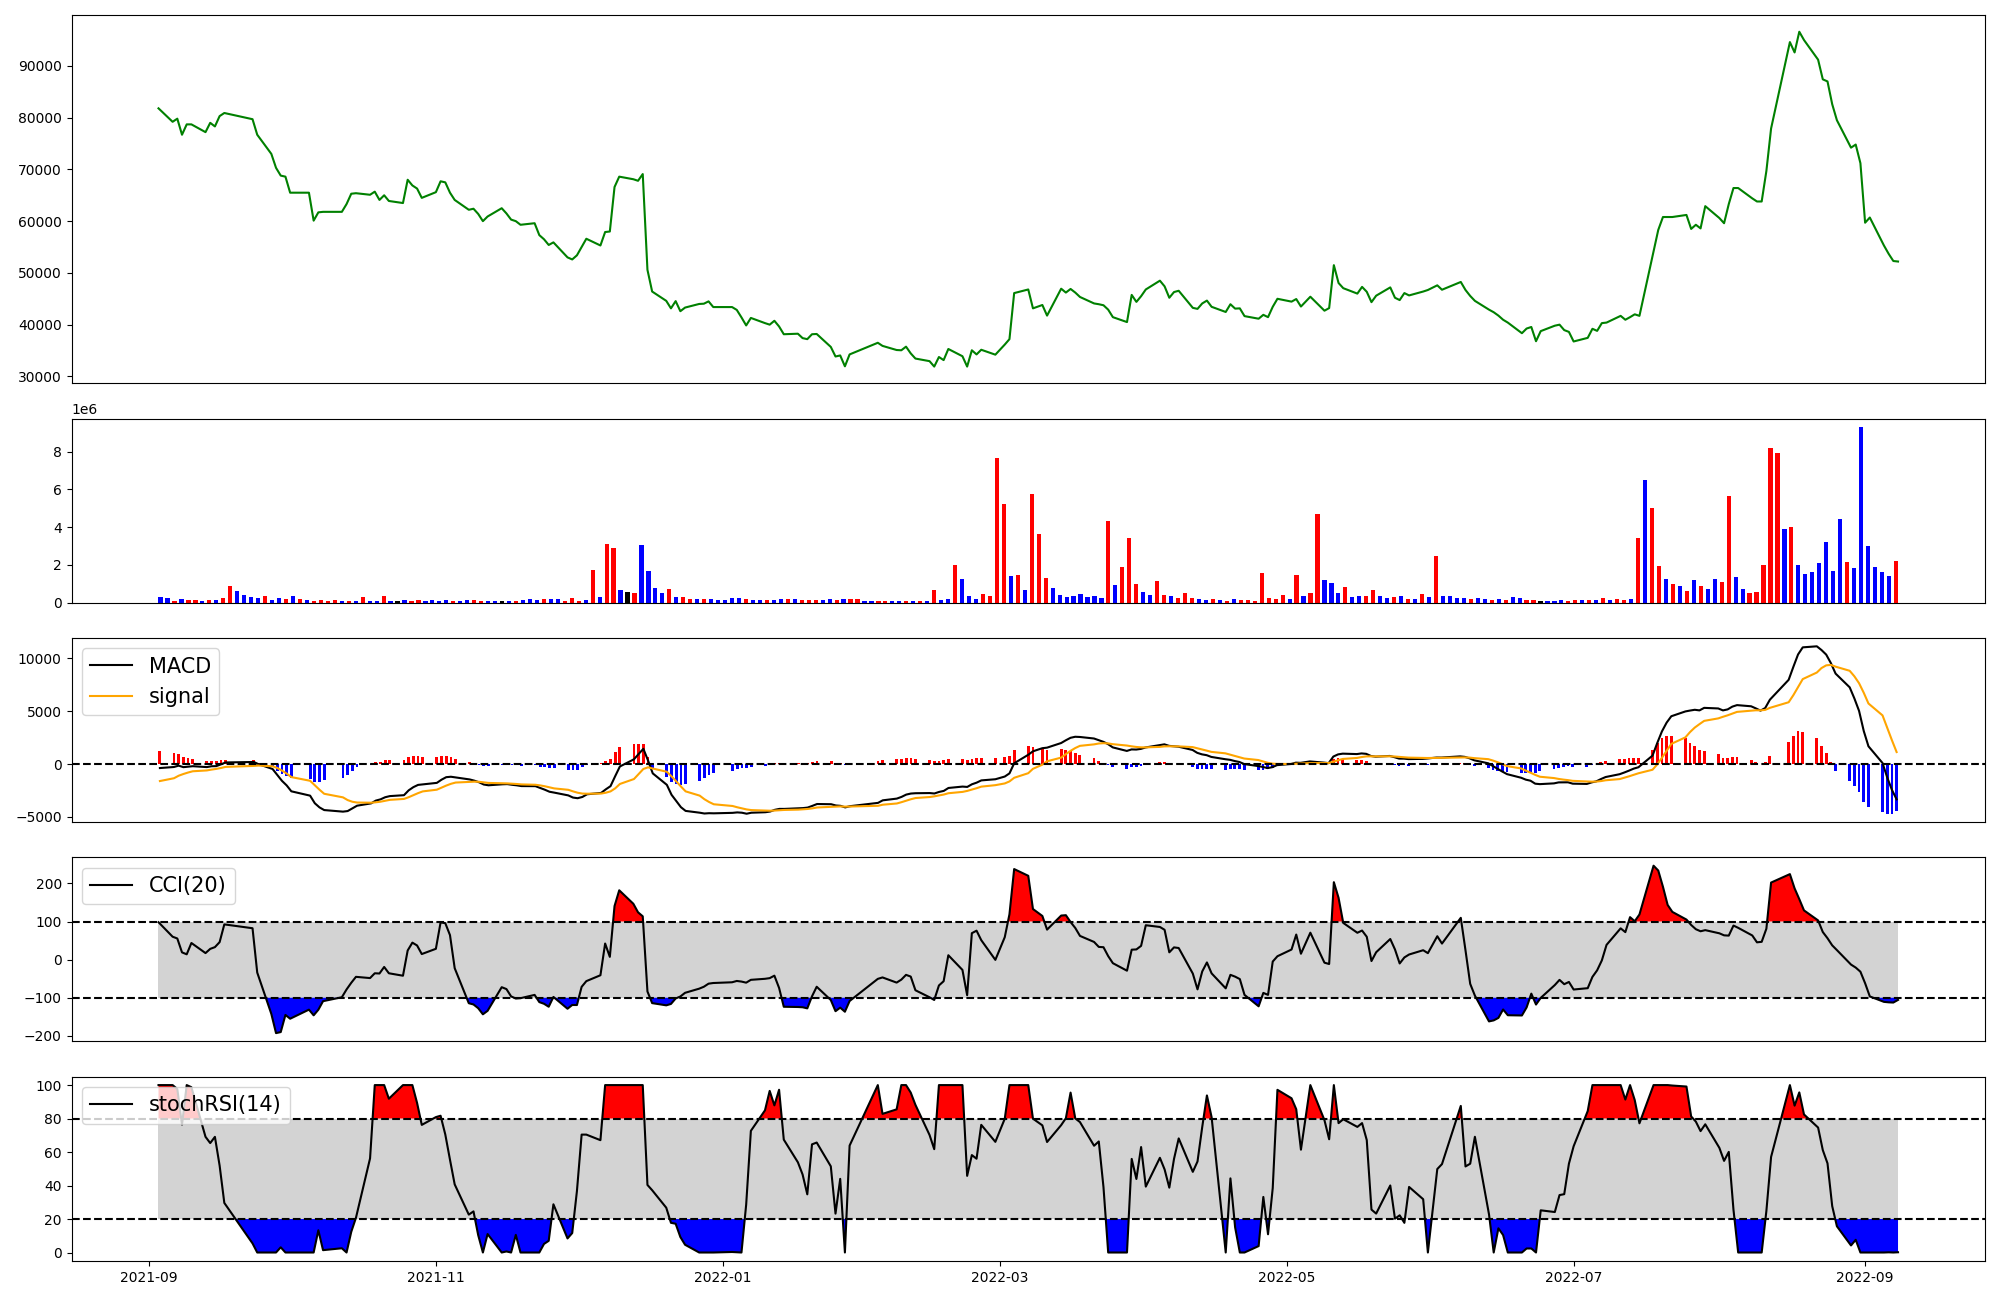This screenshot has height=1300, width=2000.
Task: Click the 2021-09 date tick label
Action: [x=149, y=1277]
